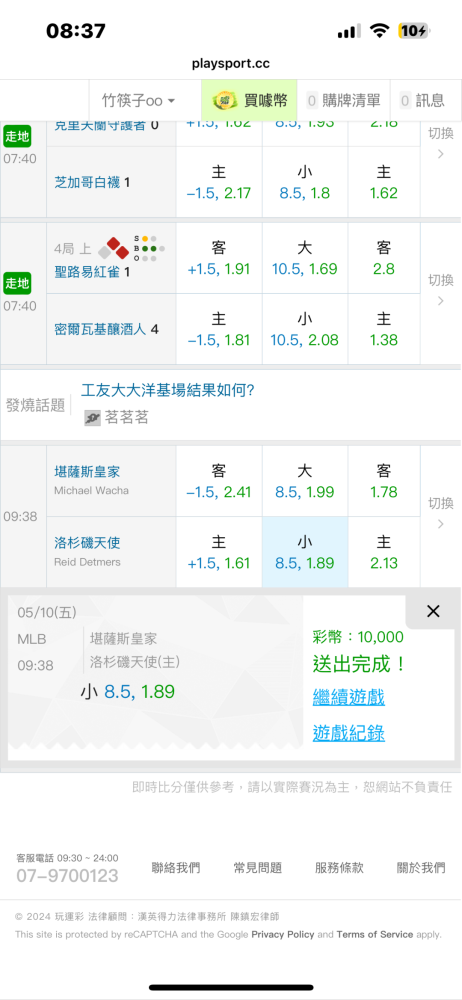
Task: Open the 竹筷子oo account dropdown
Action: point(138,100)
